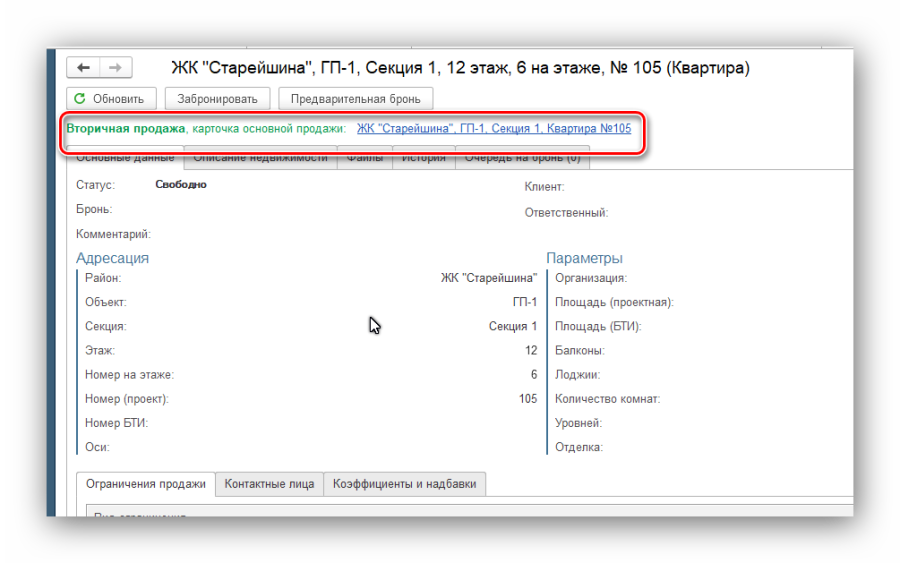Select the Файлы tab
Viewport: 900px width, 563px height.
pos(364,159)
